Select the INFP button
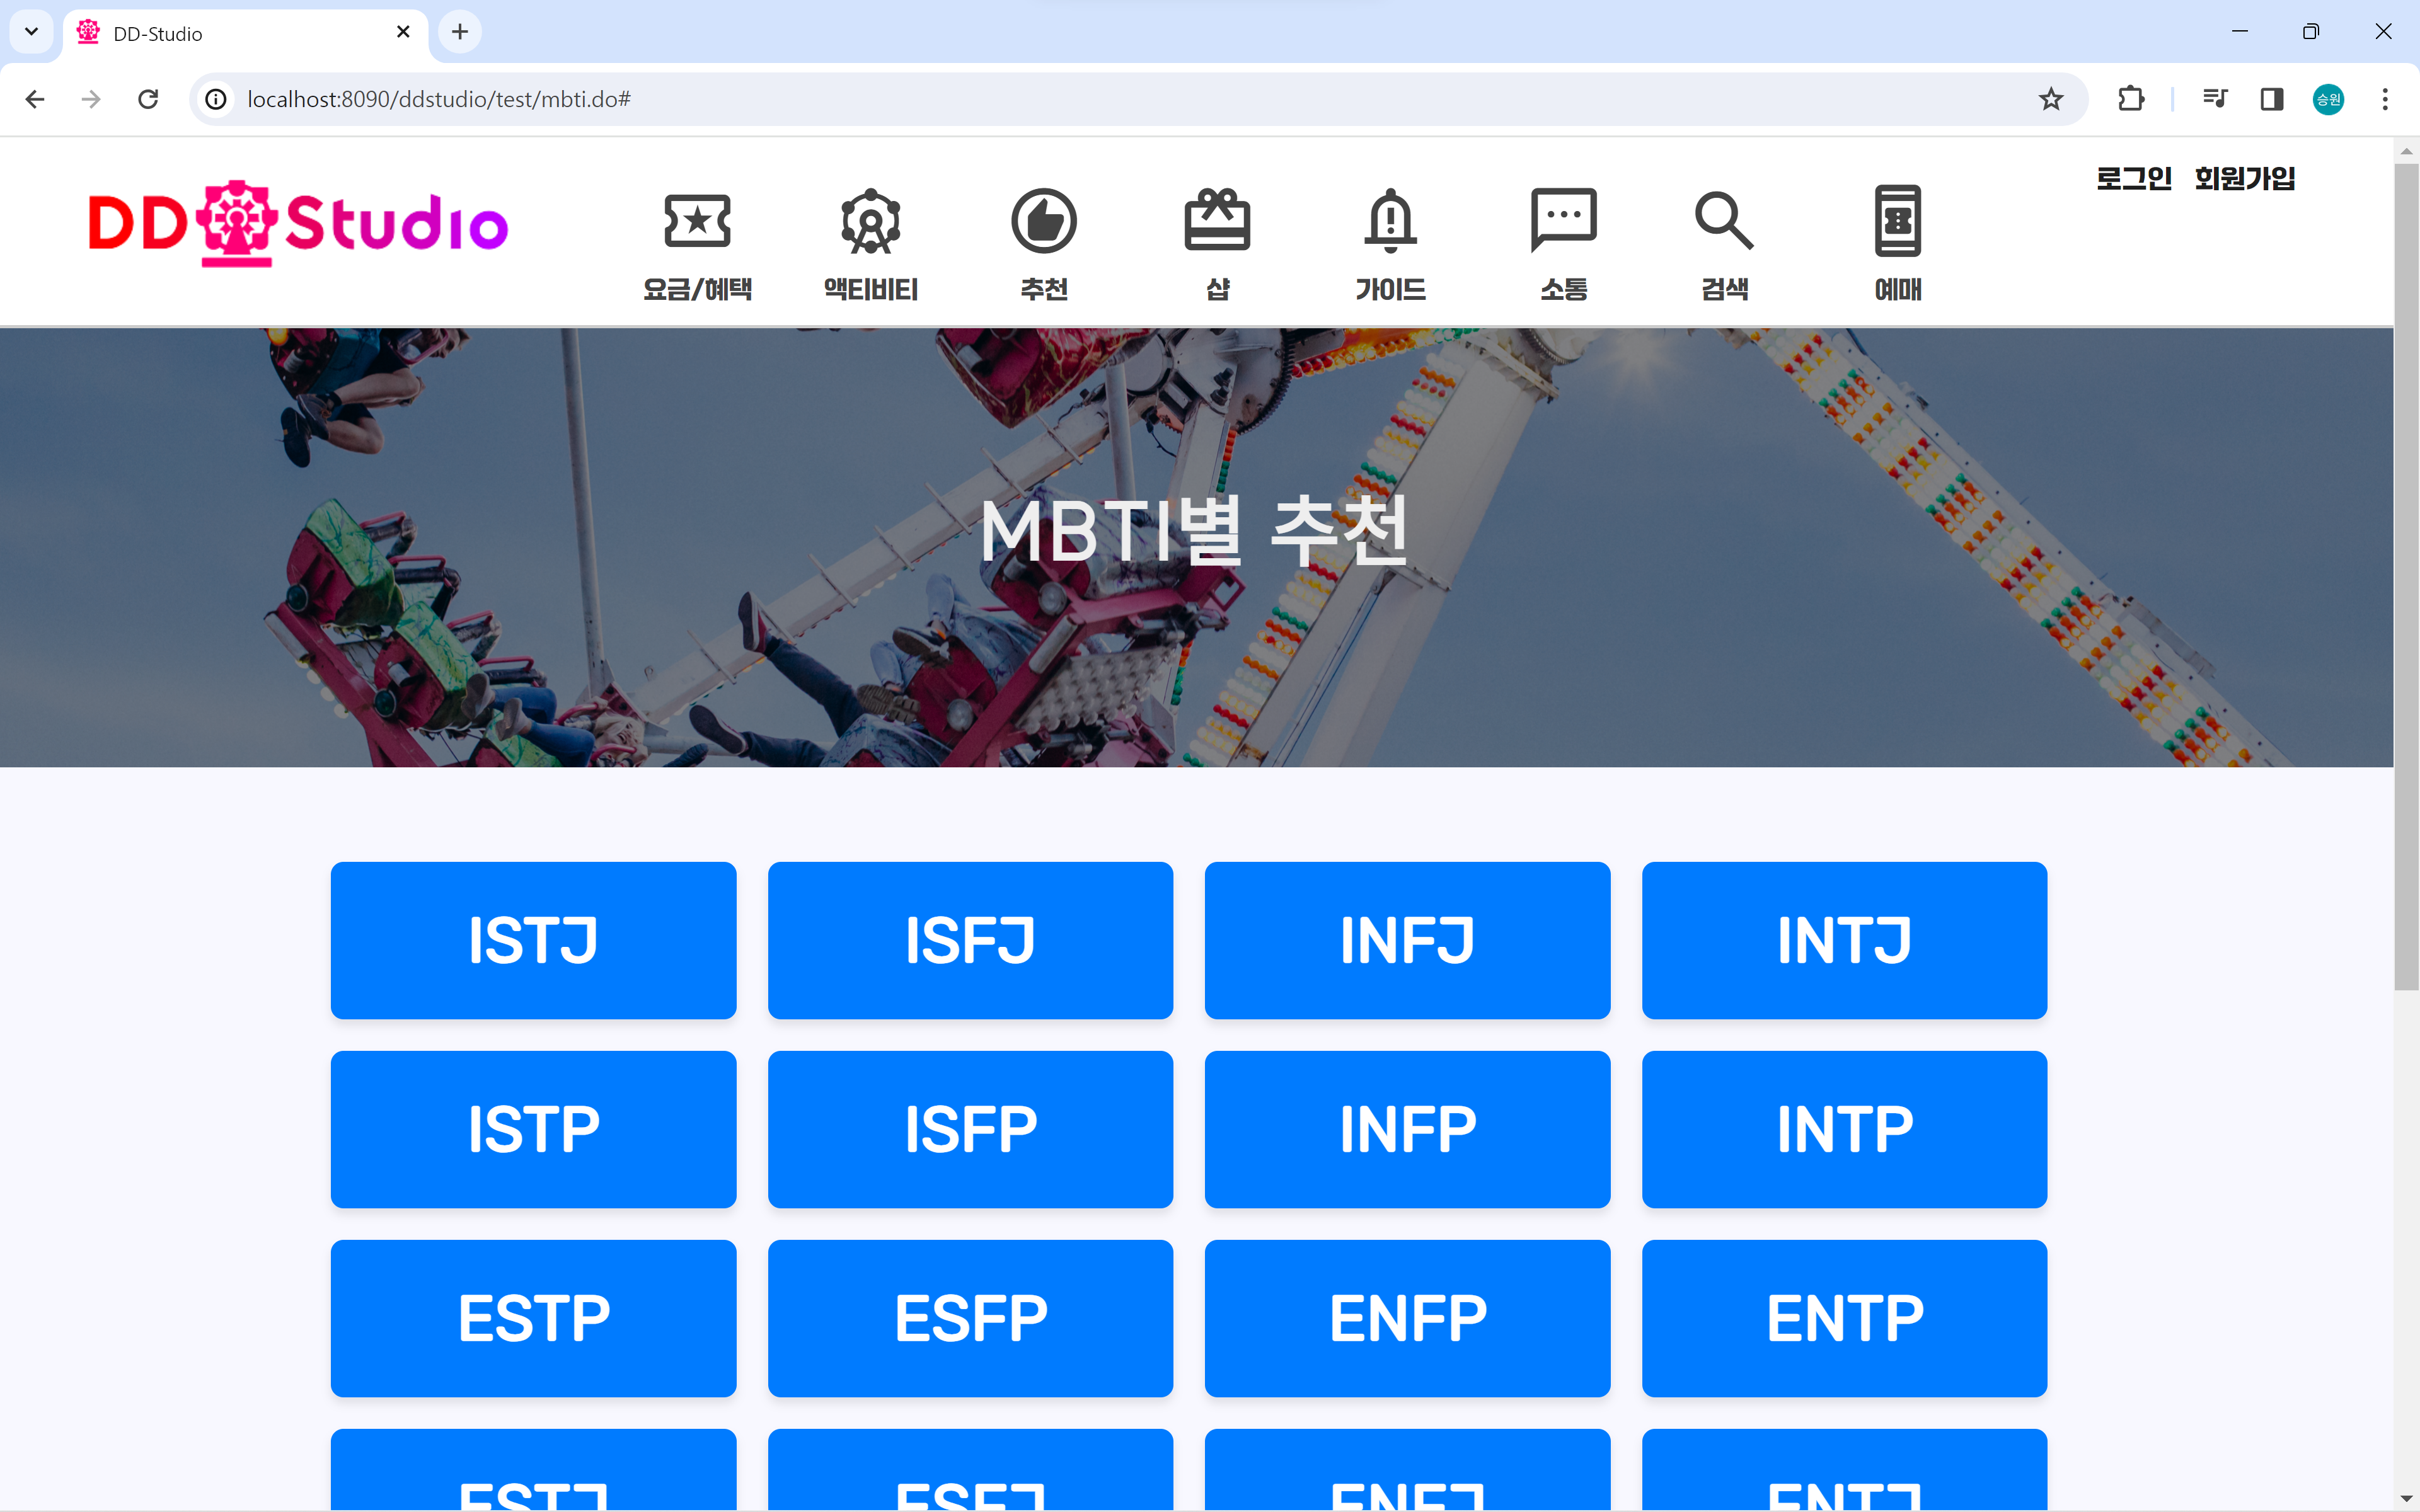This screenshot has width=2420, height=1512. click(x=1407, y=1129)
